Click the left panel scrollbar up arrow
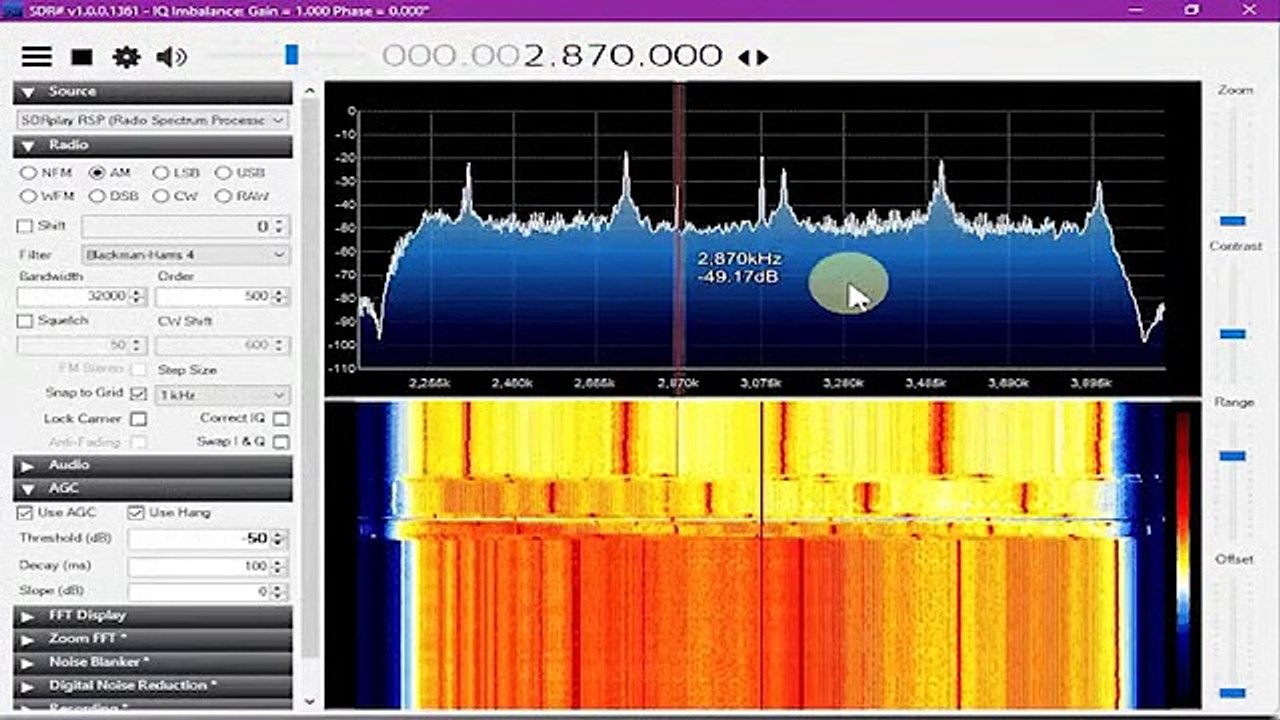The image size is (1280, 720). [x=309, y=91]
